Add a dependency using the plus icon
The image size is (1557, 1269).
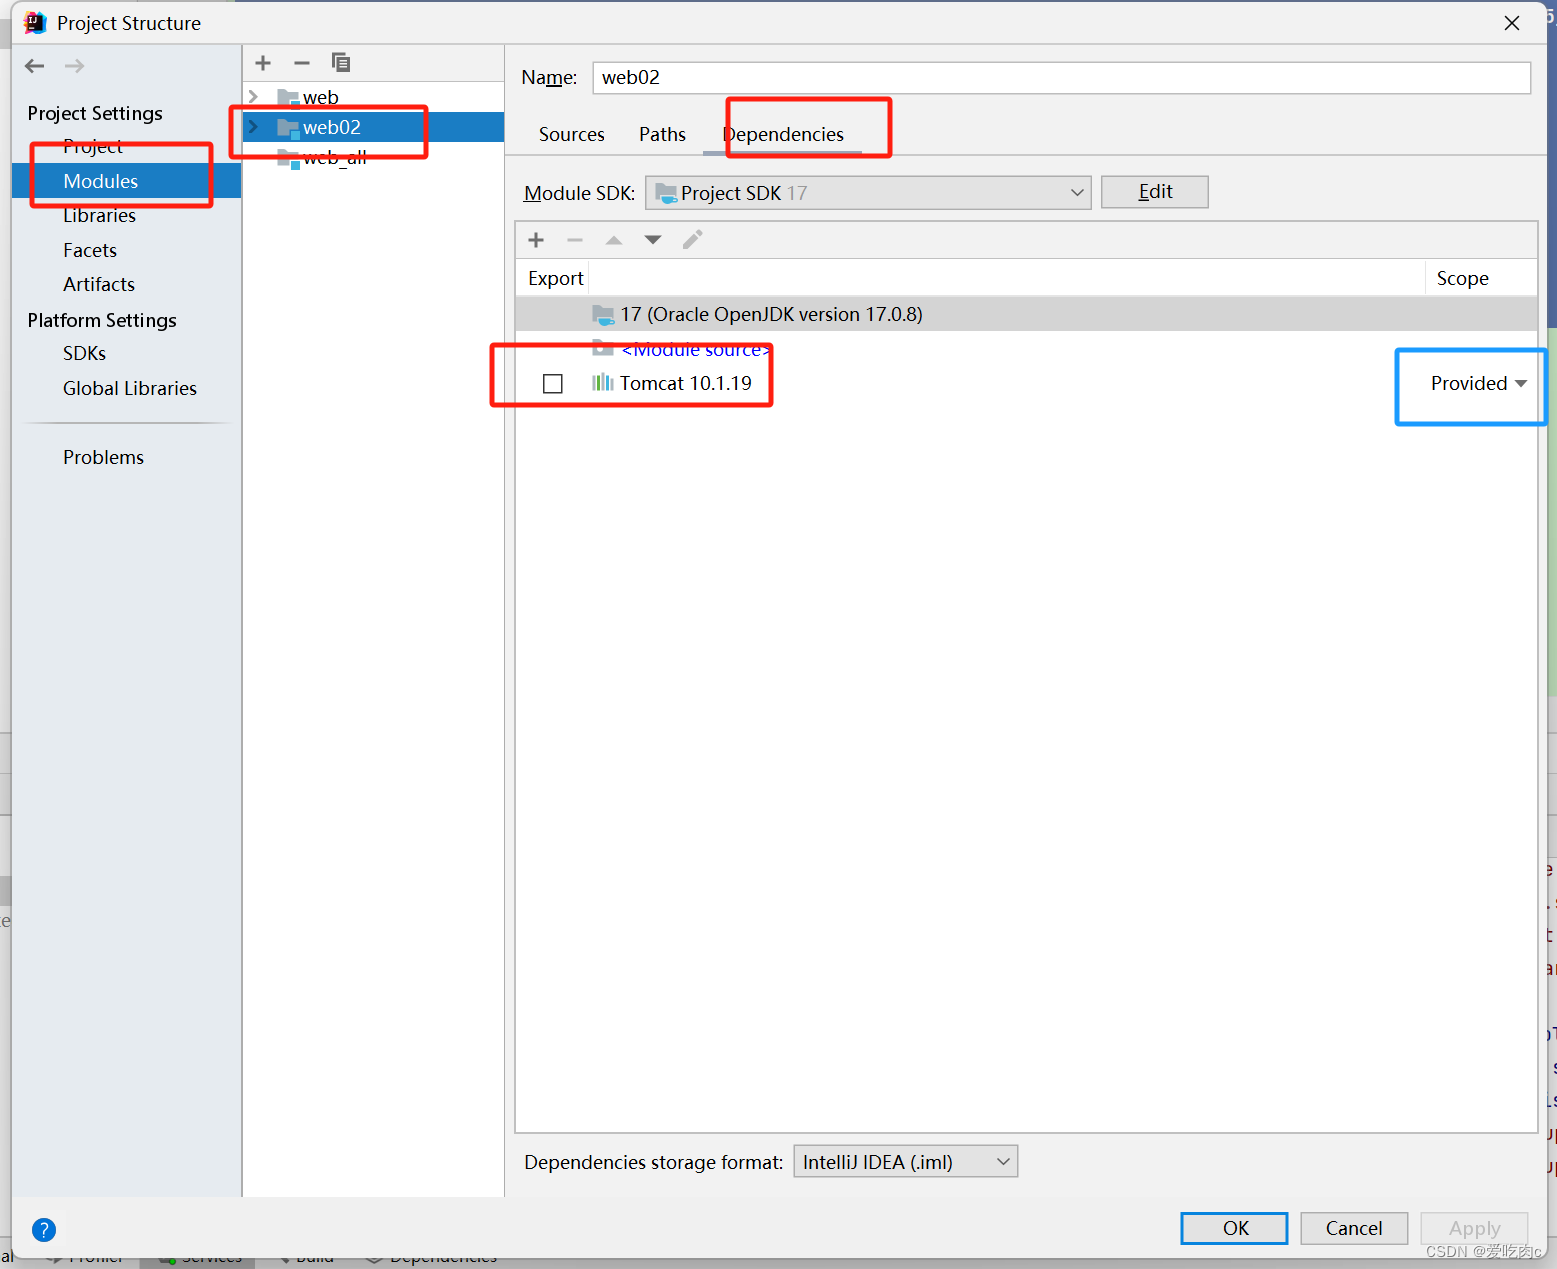coord(536,240)
